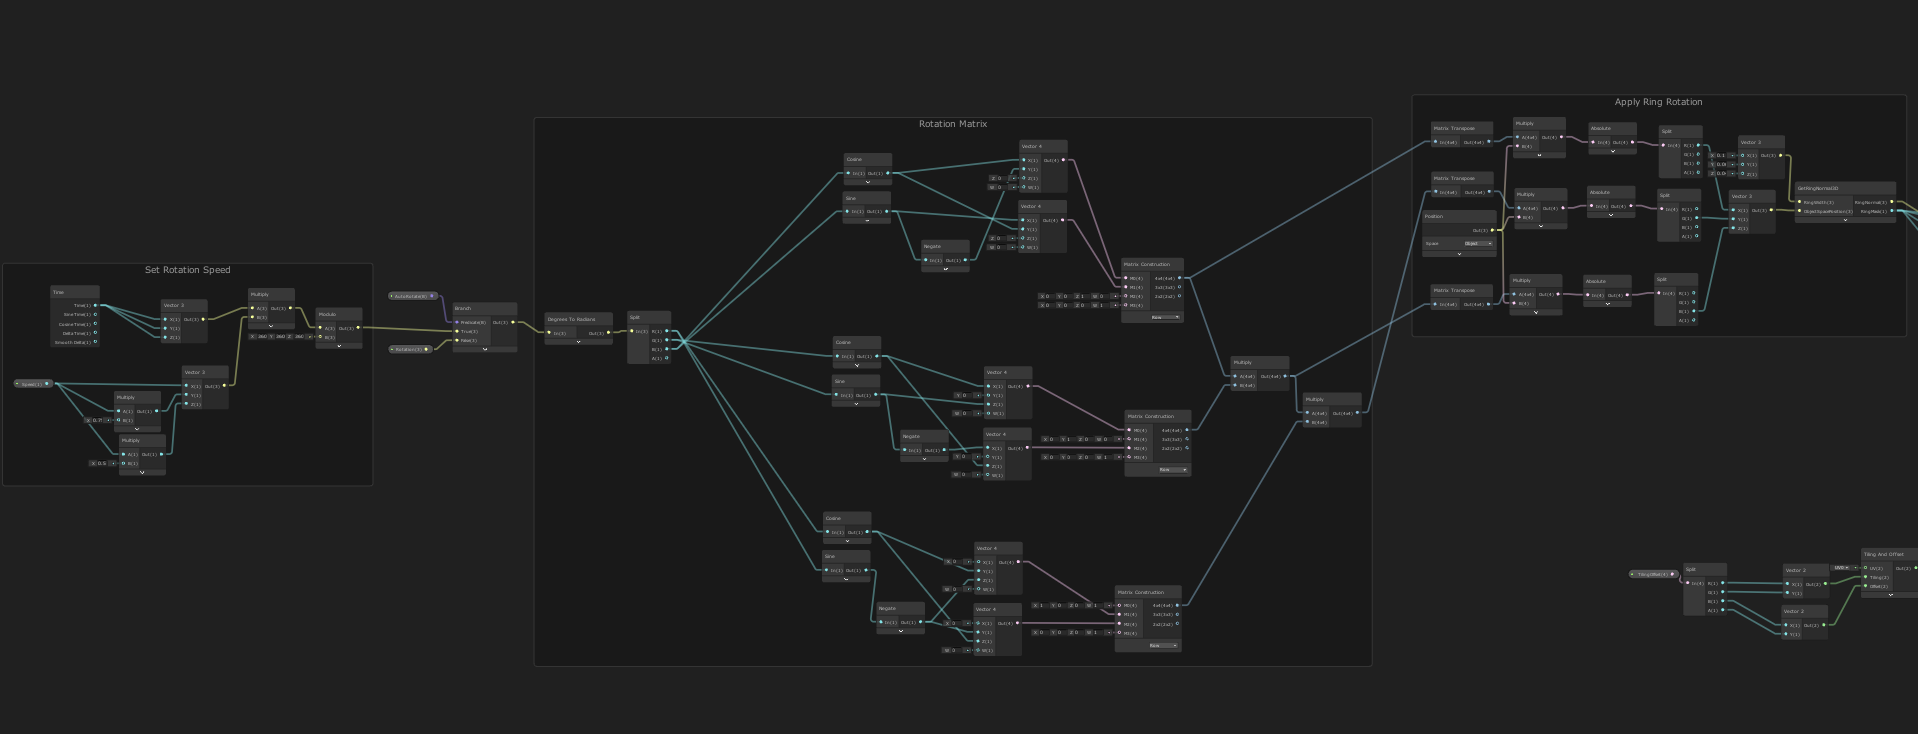Click Degrees To Radians Out(3) port
1918x734 pixels.
click(x=608, y=332)
